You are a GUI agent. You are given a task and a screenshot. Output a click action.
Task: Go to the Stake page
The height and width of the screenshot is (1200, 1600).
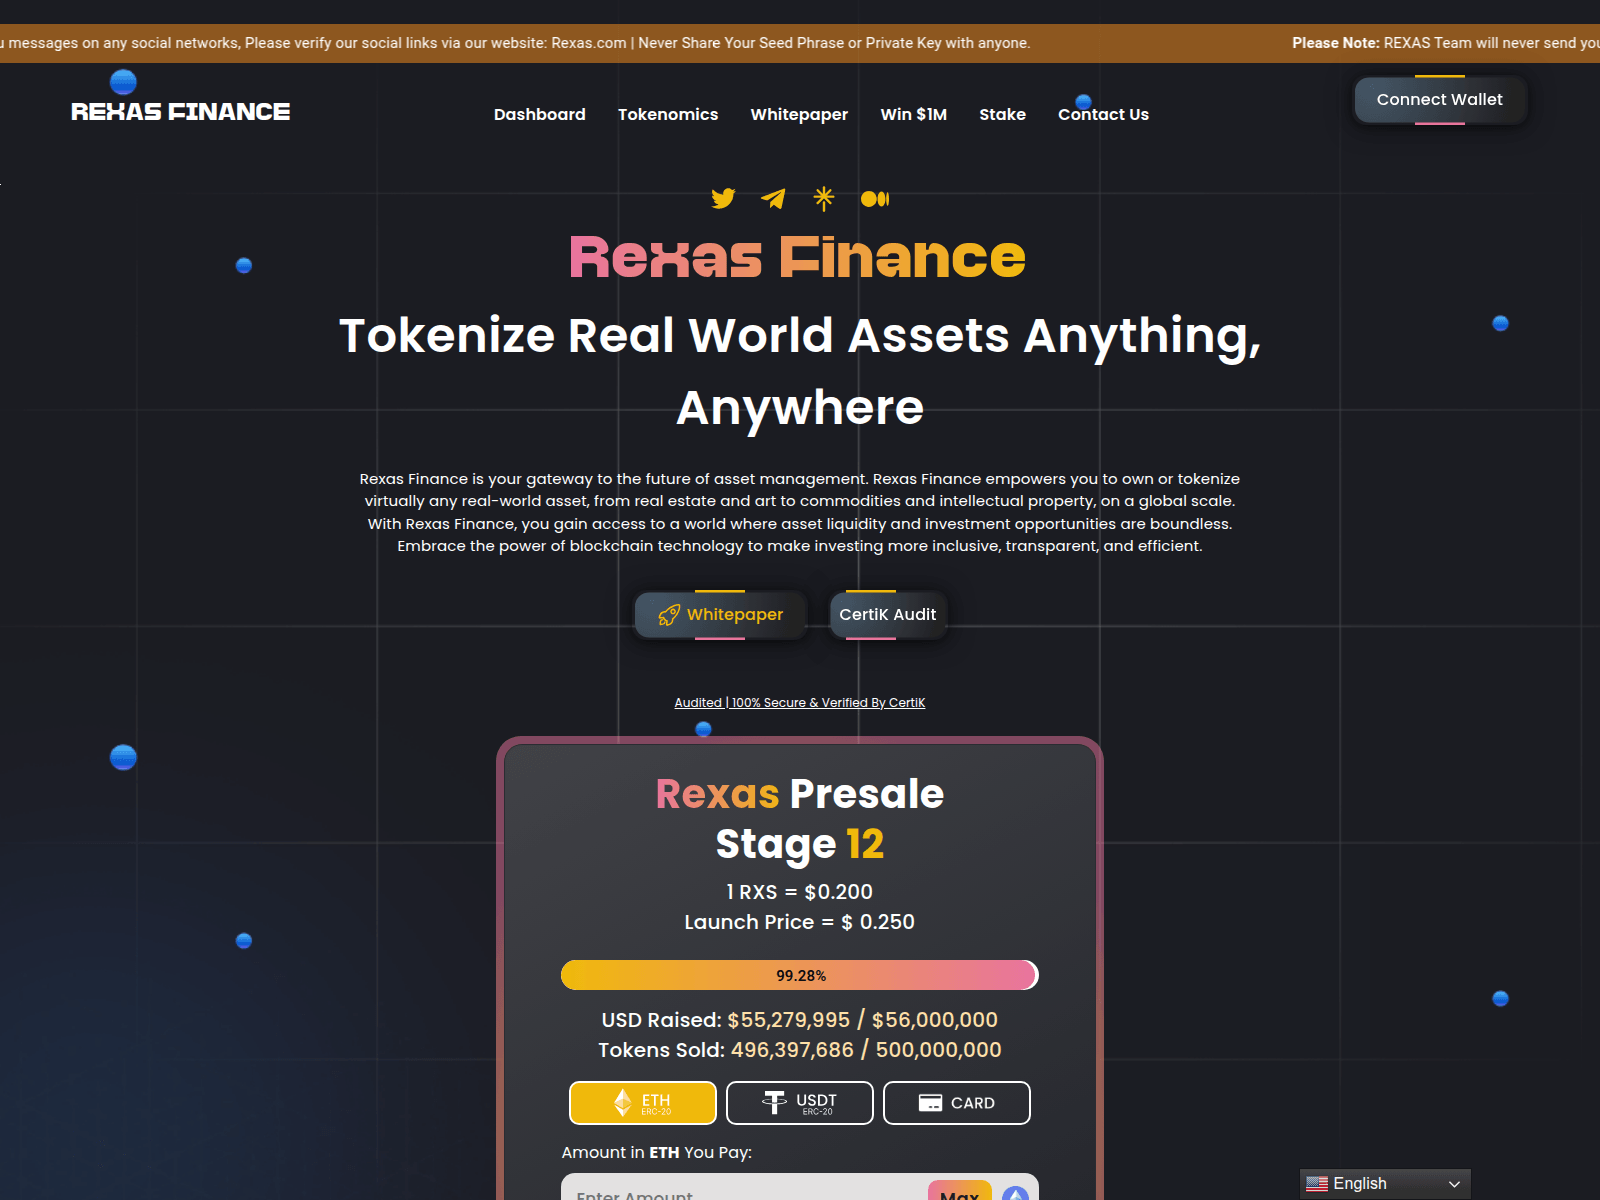(x=1002, y=114)
